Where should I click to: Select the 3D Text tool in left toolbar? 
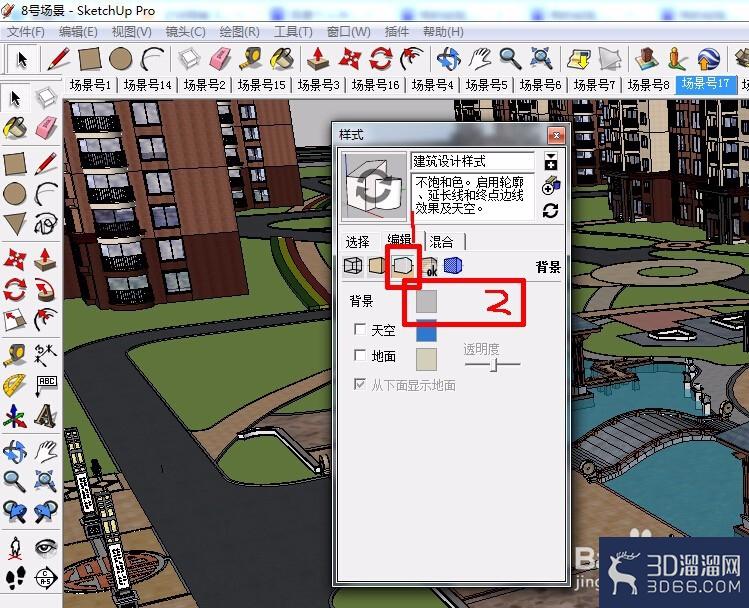46,416
